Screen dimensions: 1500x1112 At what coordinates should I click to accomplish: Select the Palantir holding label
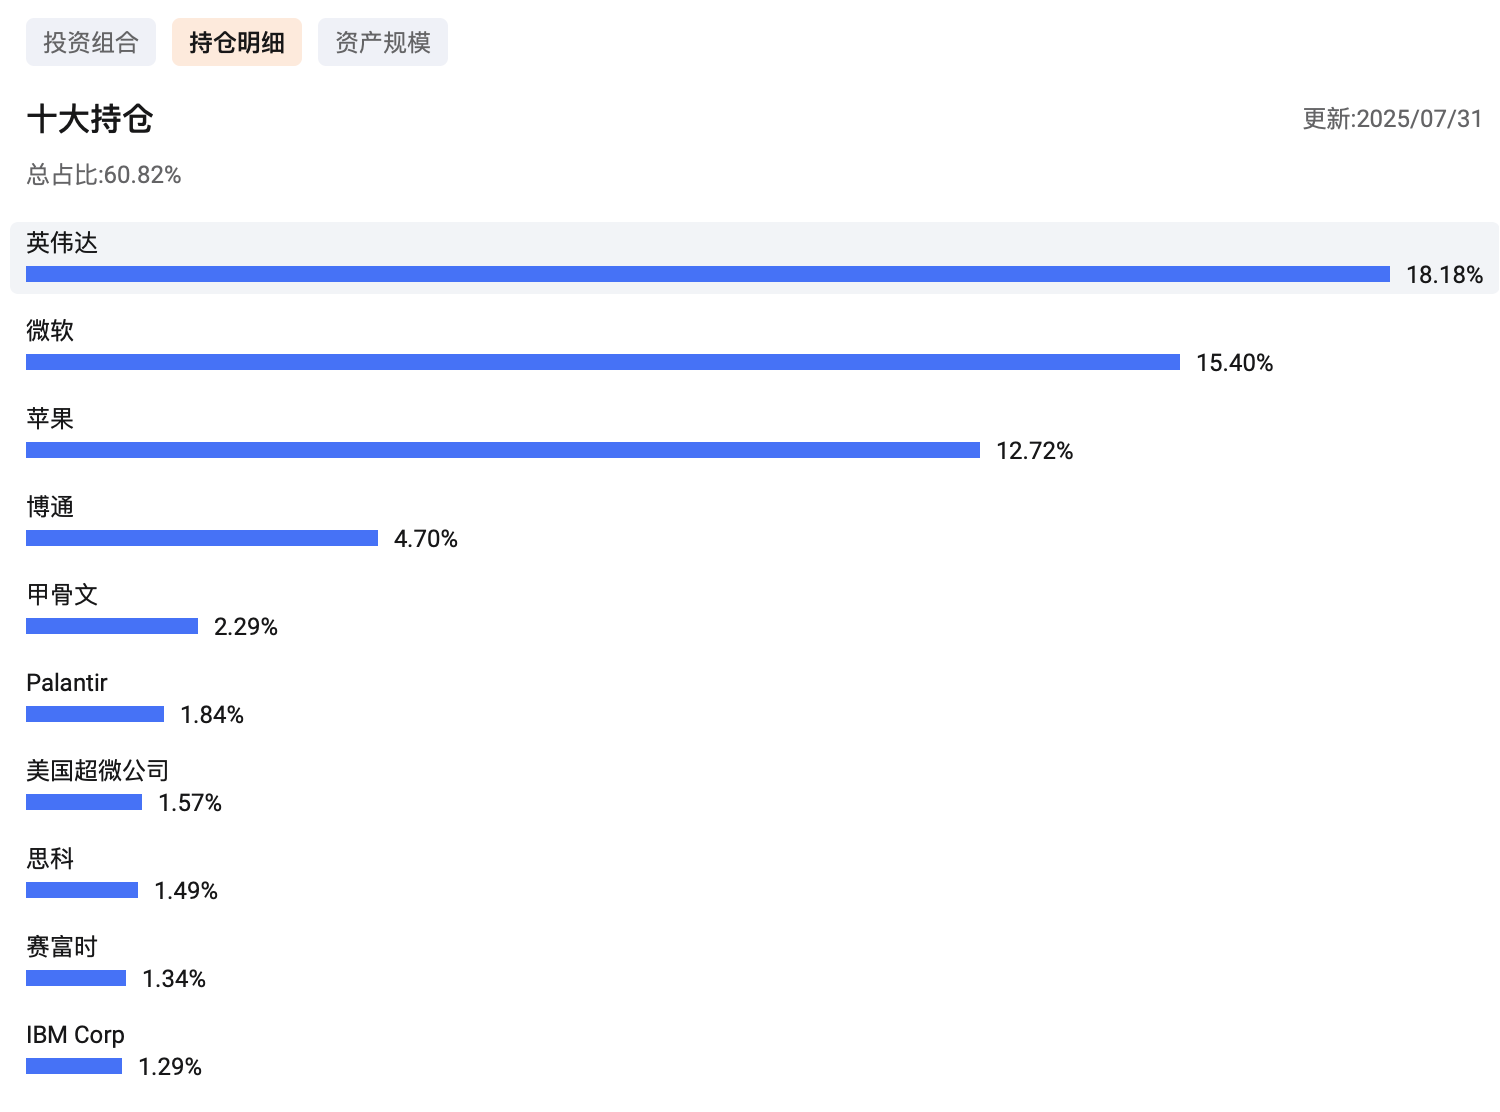[67, 683]
